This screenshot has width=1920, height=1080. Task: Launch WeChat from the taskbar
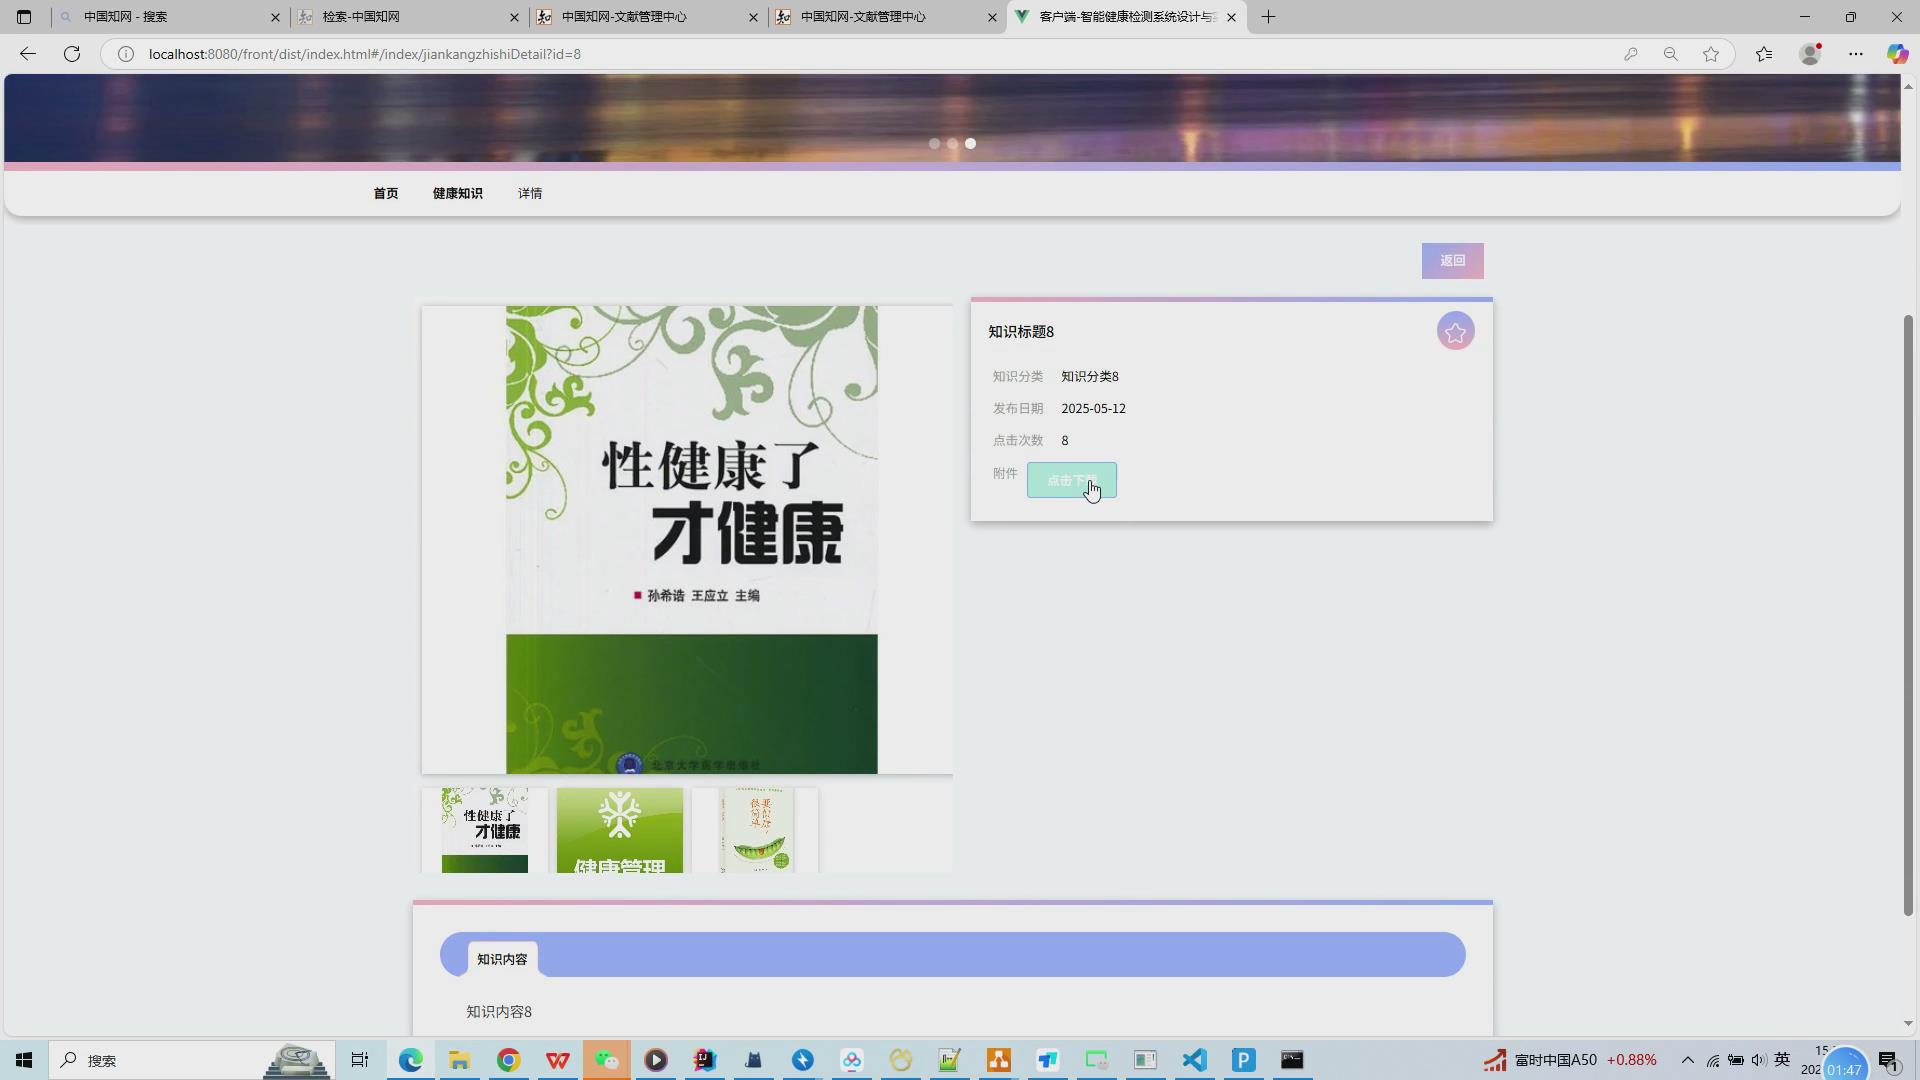(607, 1060)
